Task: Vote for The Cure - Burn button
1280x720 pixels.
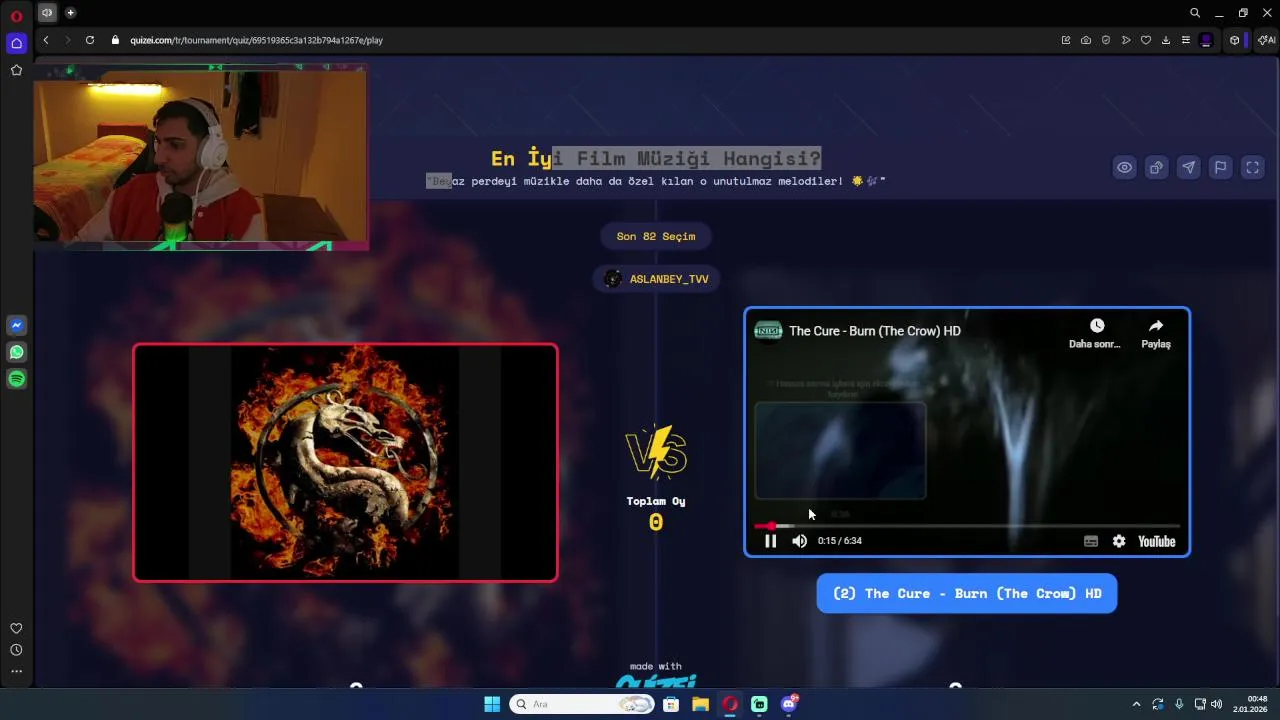Action: click(967, 593)
